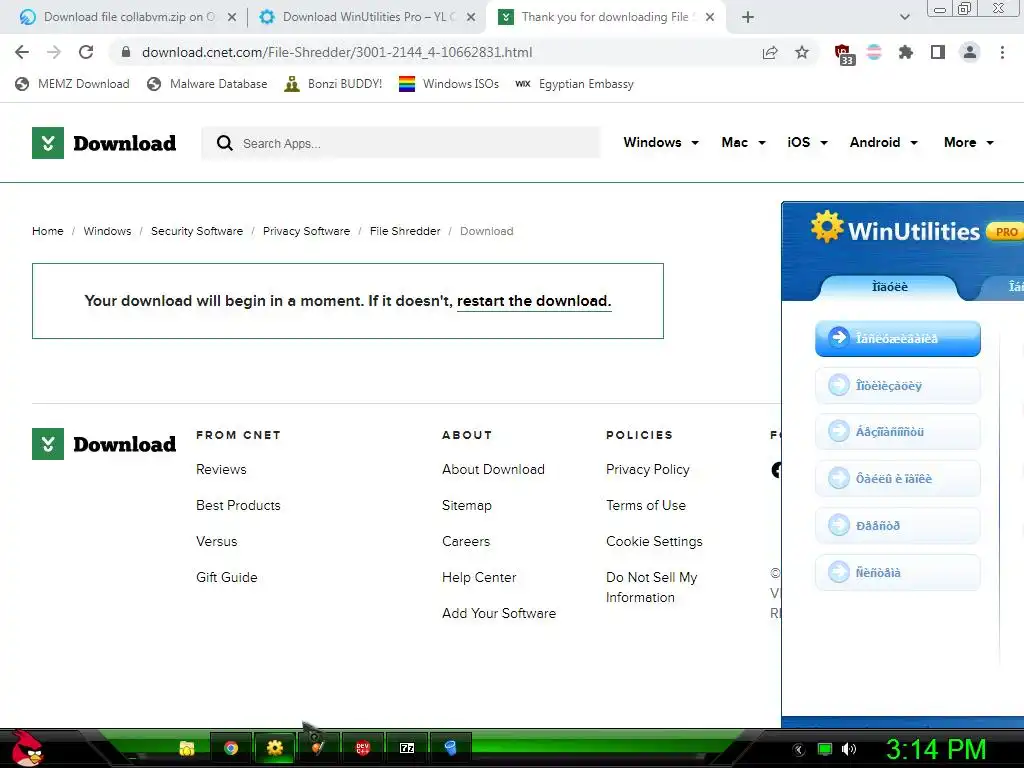The image size is (1024, 768).
Task: Click the WinUtilities sidebar button Ðåãñòð
Action: click(897, 526)
